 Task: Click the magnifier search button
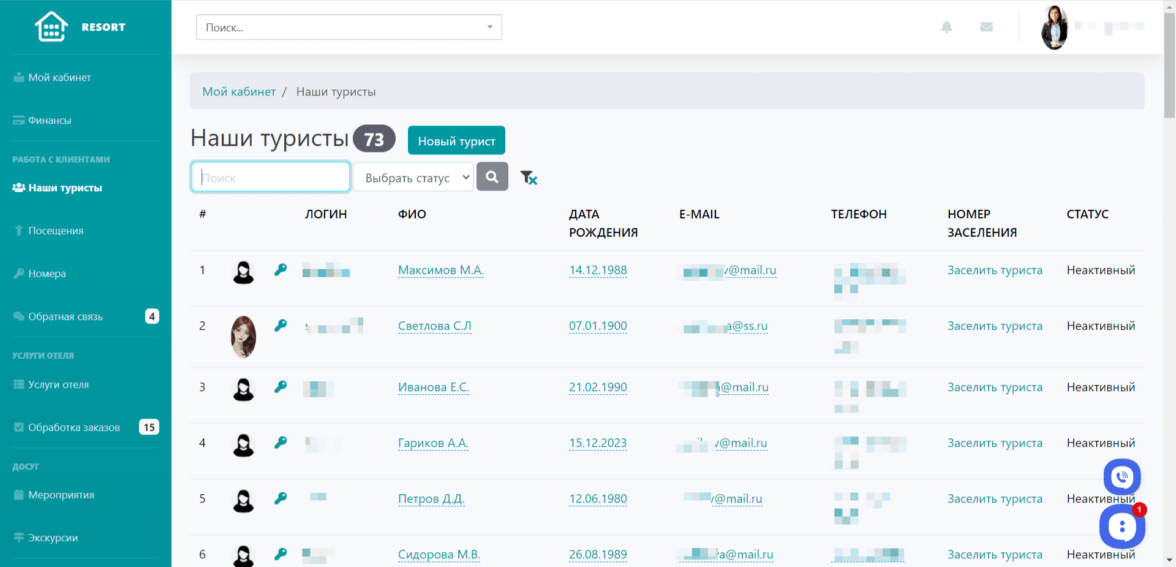coord(492,177)
